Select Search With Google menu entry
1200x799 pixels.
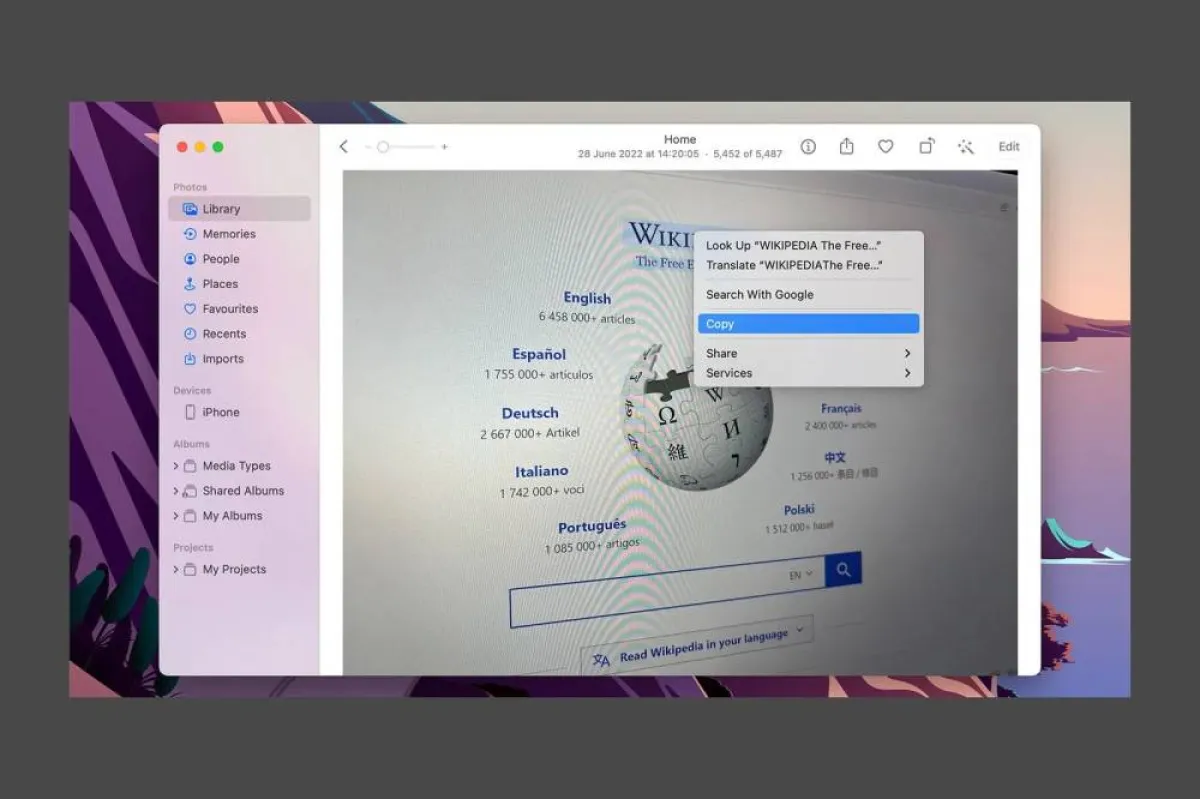[x=759, y=295]
